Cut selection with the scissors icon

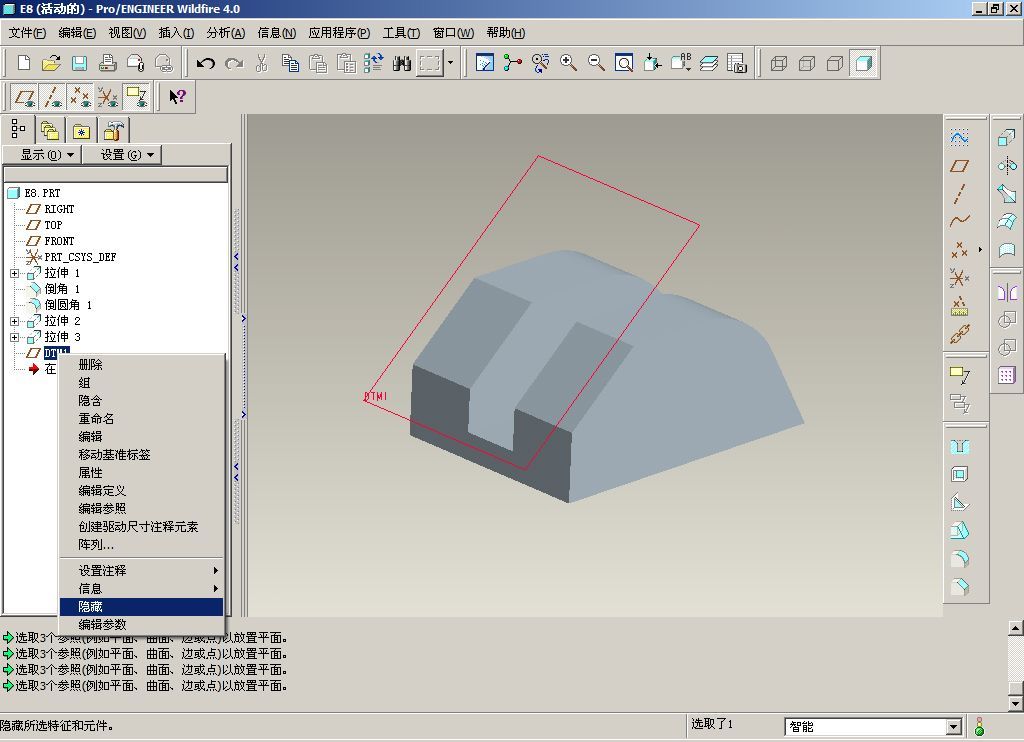click(262, 63)
